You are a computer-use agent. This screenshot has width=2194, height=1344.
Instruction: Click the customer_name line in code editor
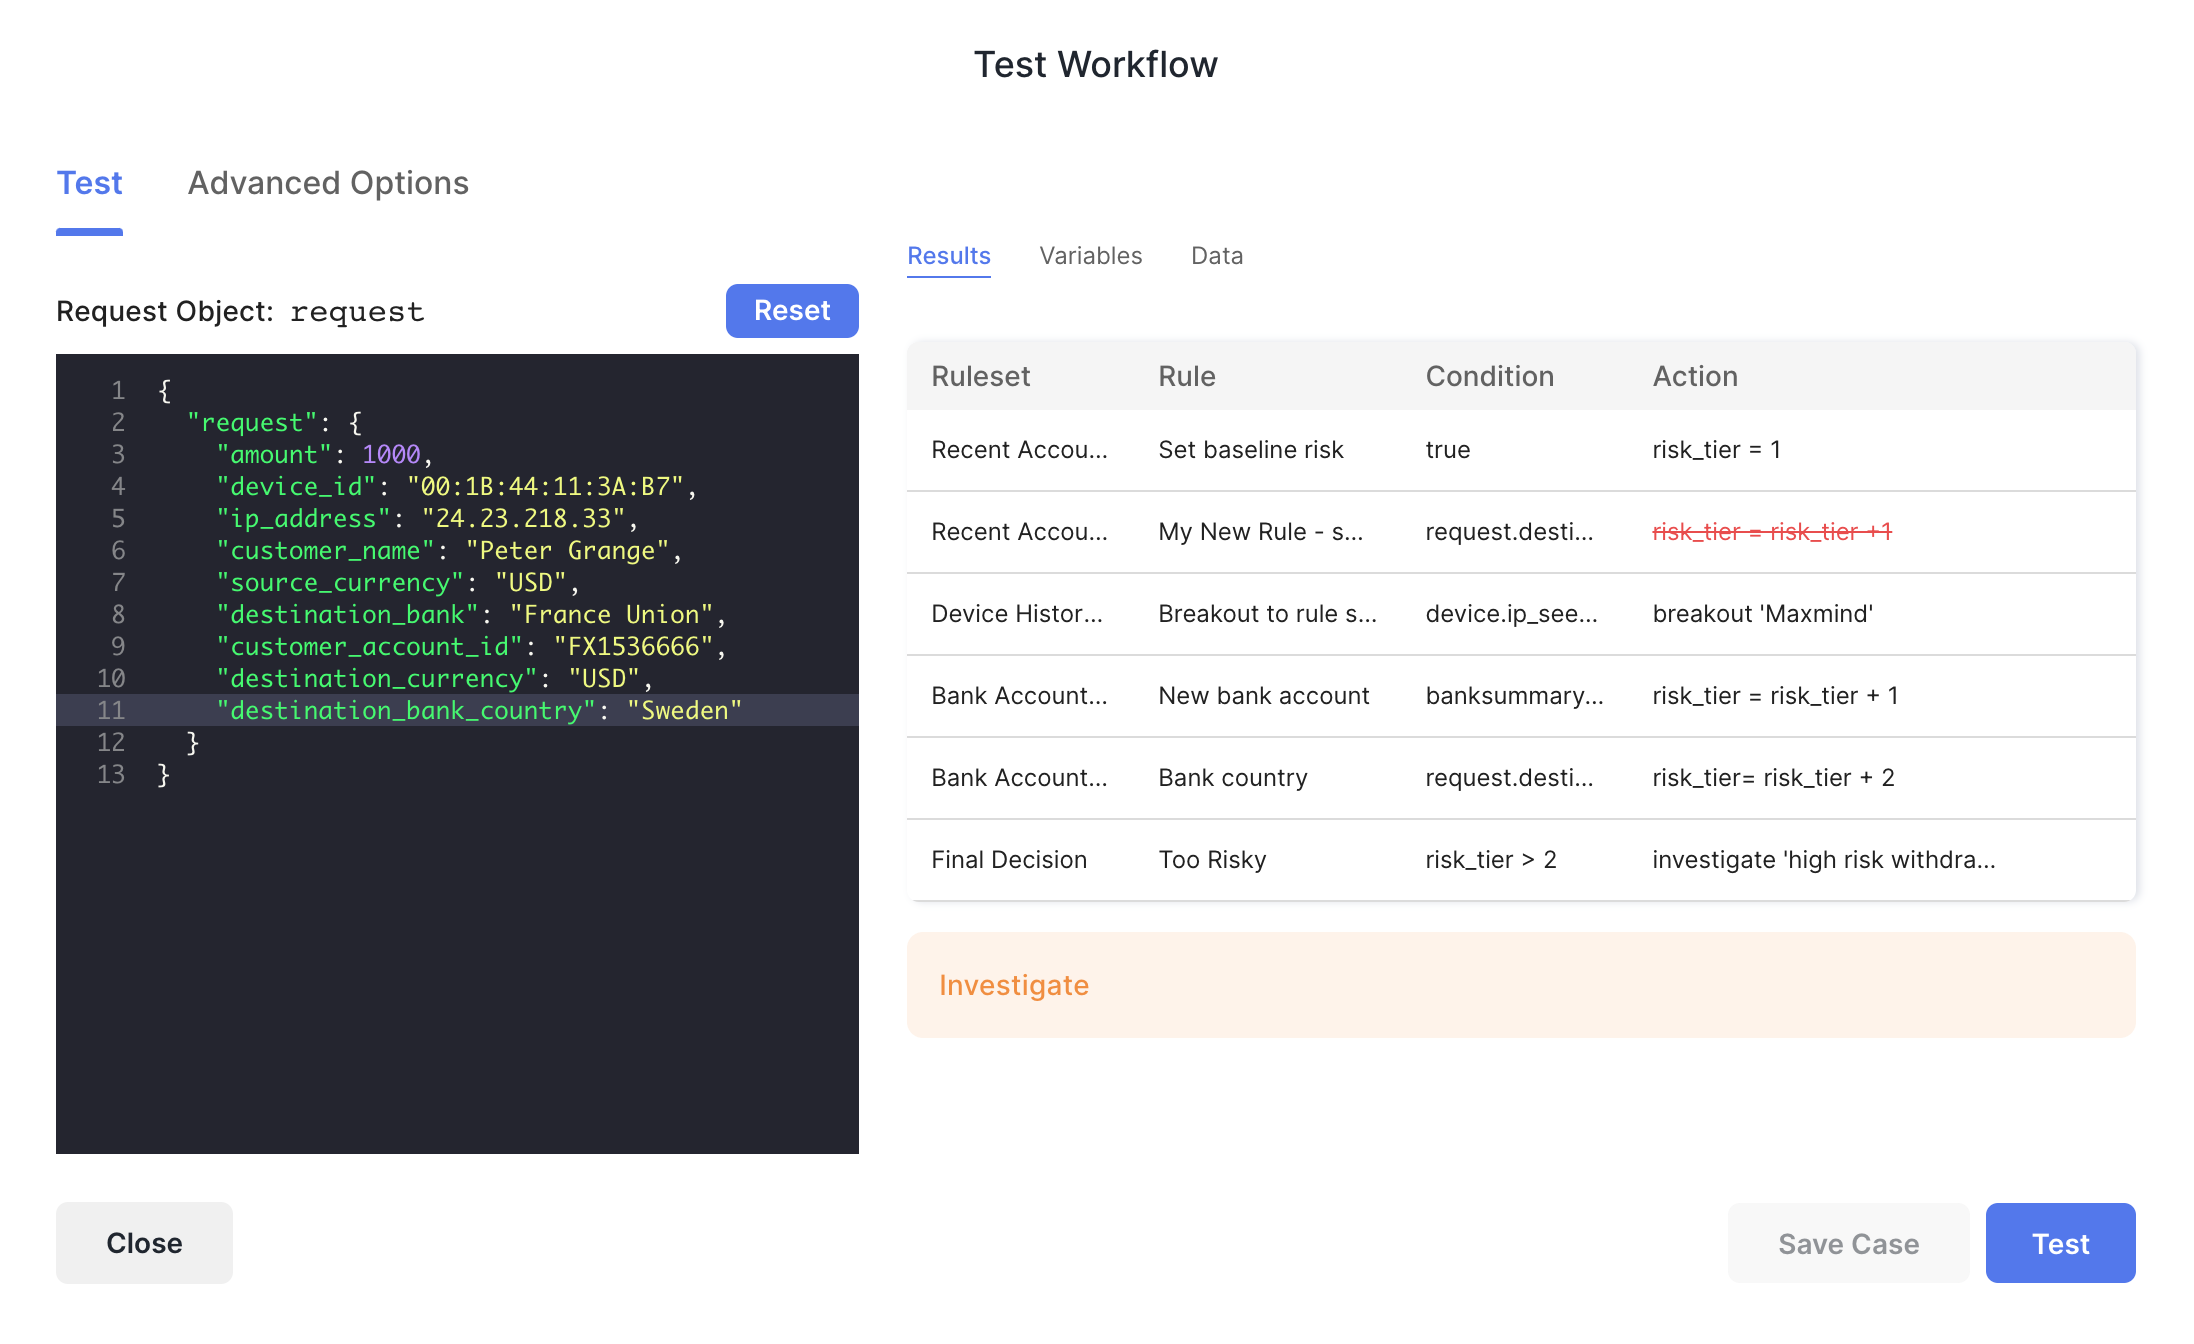(x=448, y=551)
